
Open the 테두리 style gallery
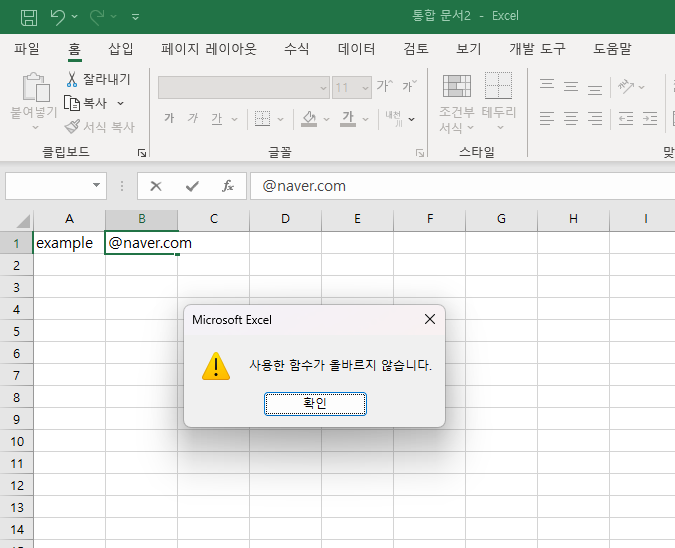click(x=499, y=102)
